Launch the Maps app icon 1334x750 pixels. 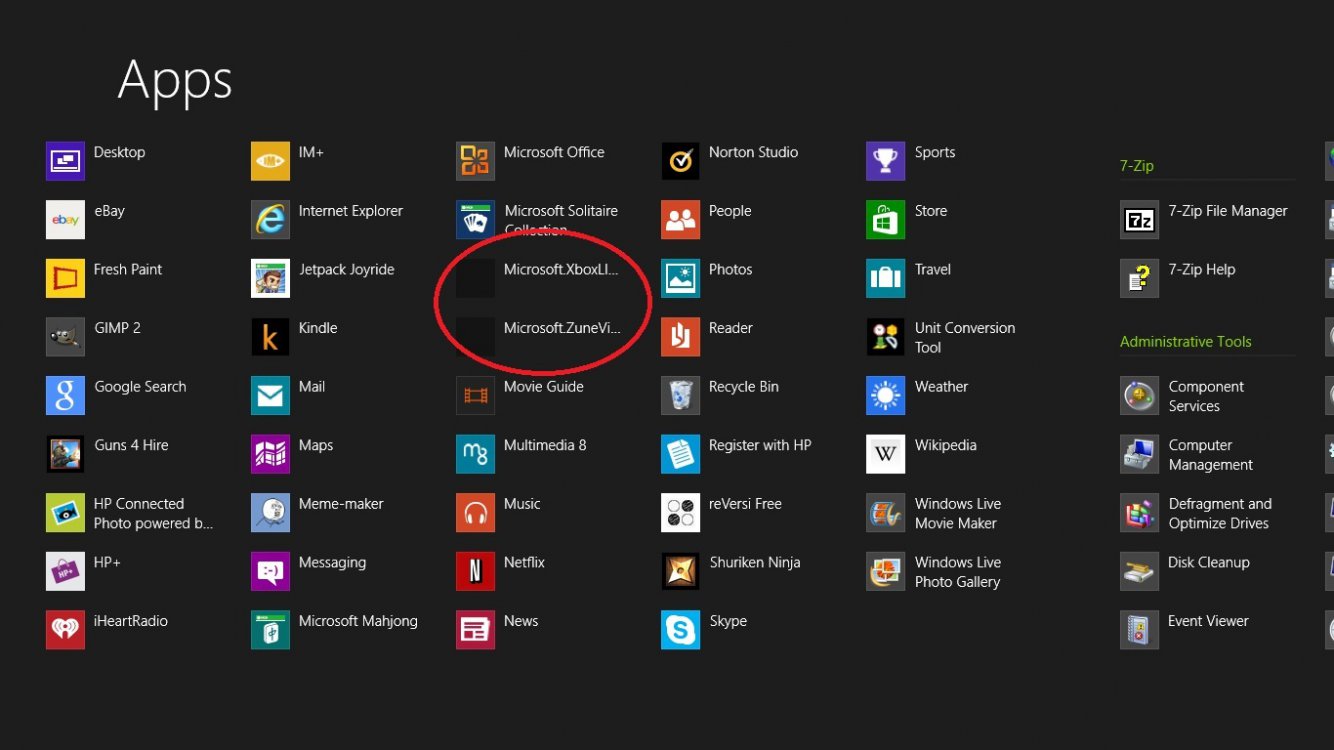[x=270, y=454]
